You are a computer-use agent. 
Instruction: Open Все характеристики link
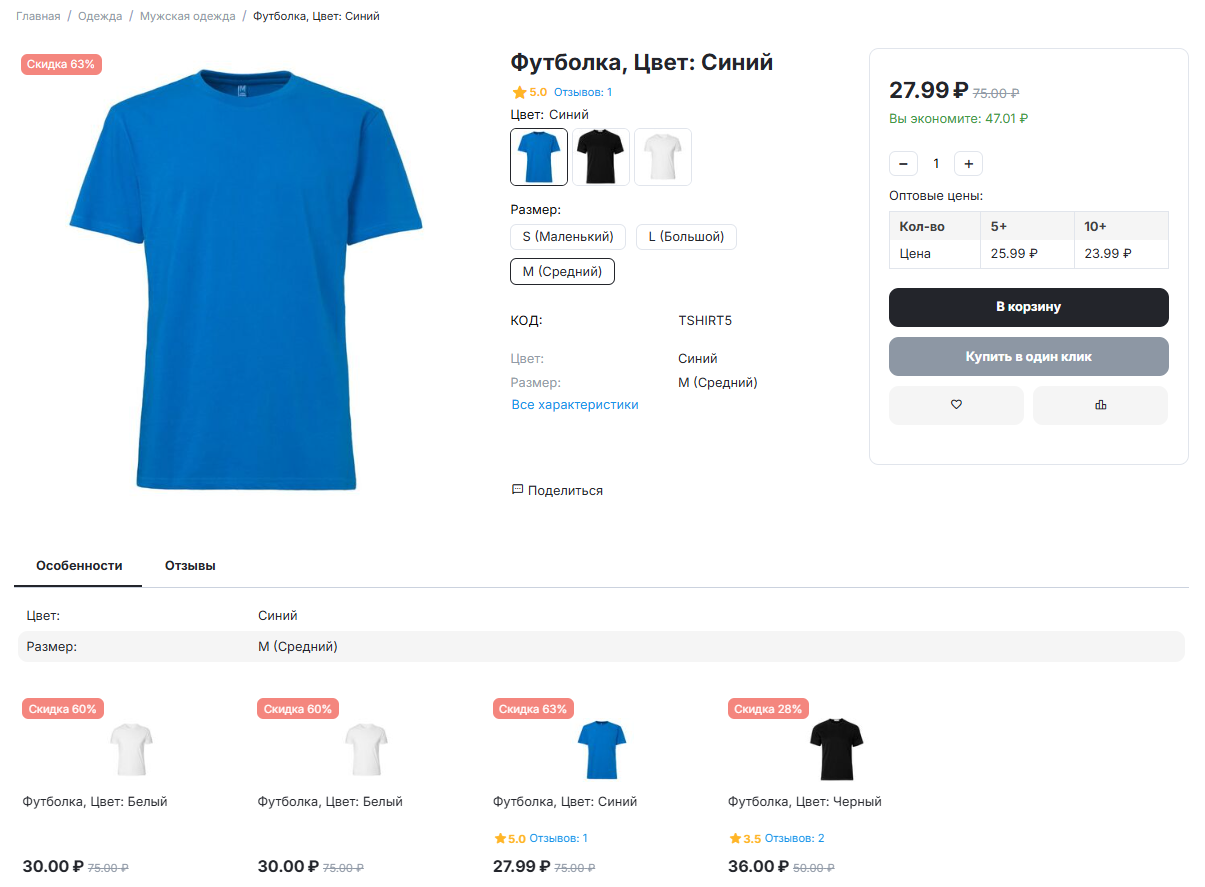[x=575, y=405]
